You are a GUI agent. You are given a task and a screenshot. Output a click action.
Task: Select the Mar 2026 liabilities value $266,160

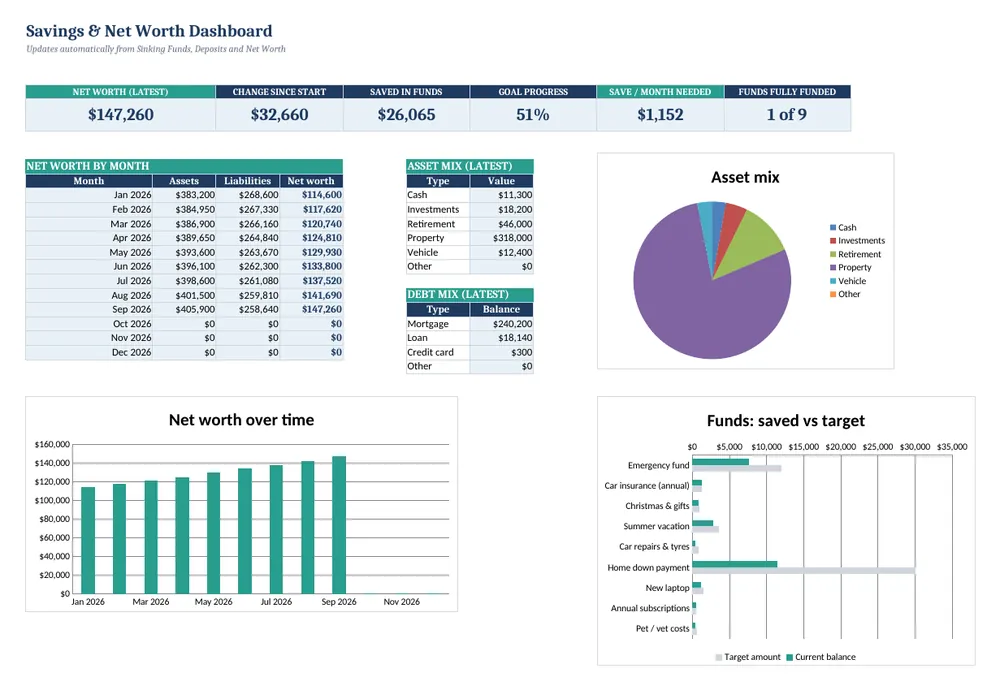[247, 224]
